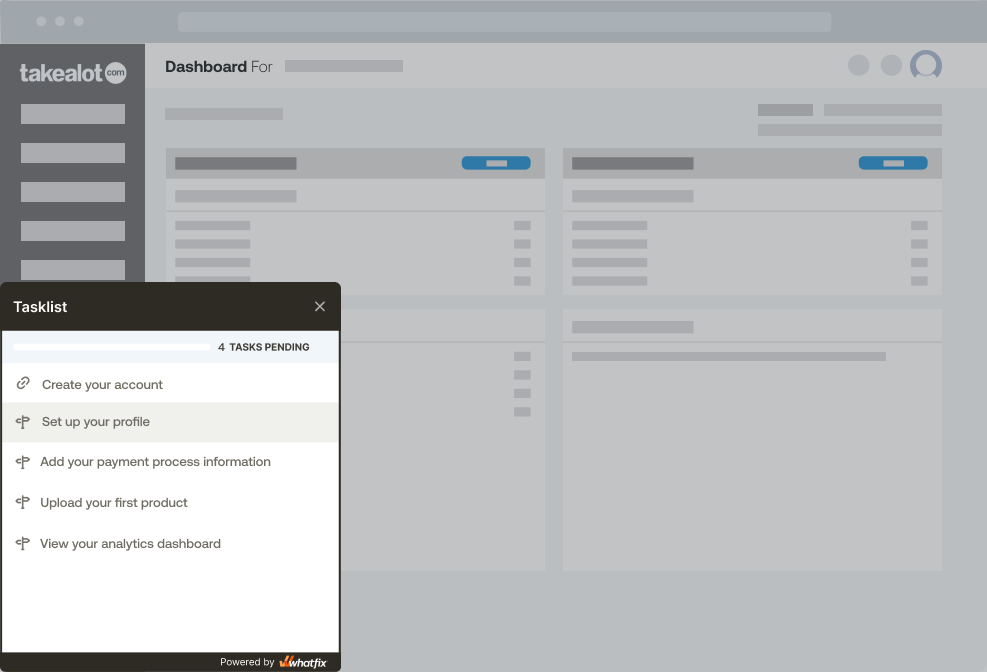Close the Tasklist panel

click(320, 306)
